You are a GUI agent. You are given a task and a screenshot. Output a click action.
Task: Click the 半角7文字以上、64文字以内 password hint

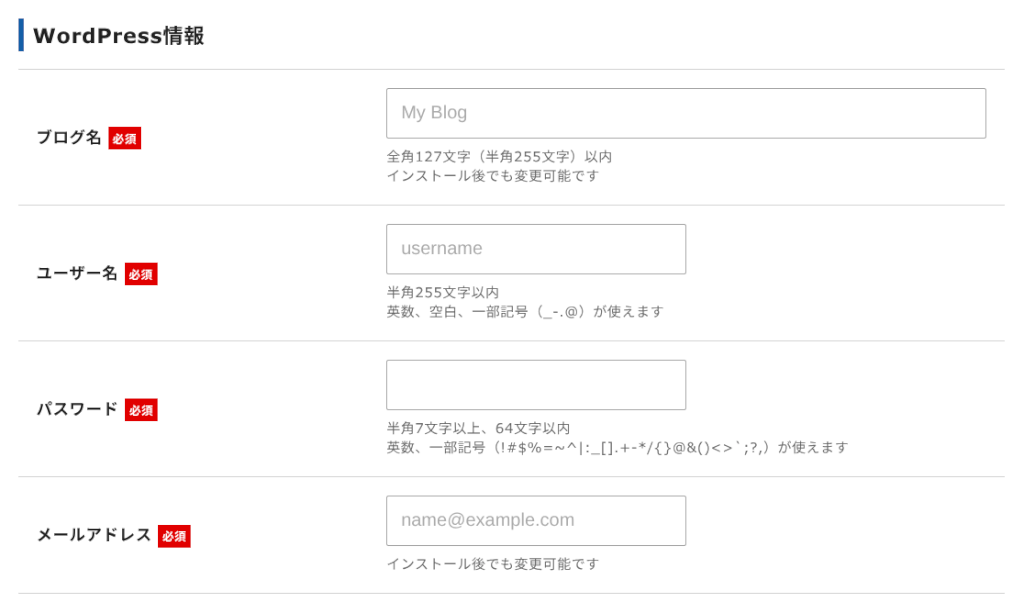(x=478, y=429)
